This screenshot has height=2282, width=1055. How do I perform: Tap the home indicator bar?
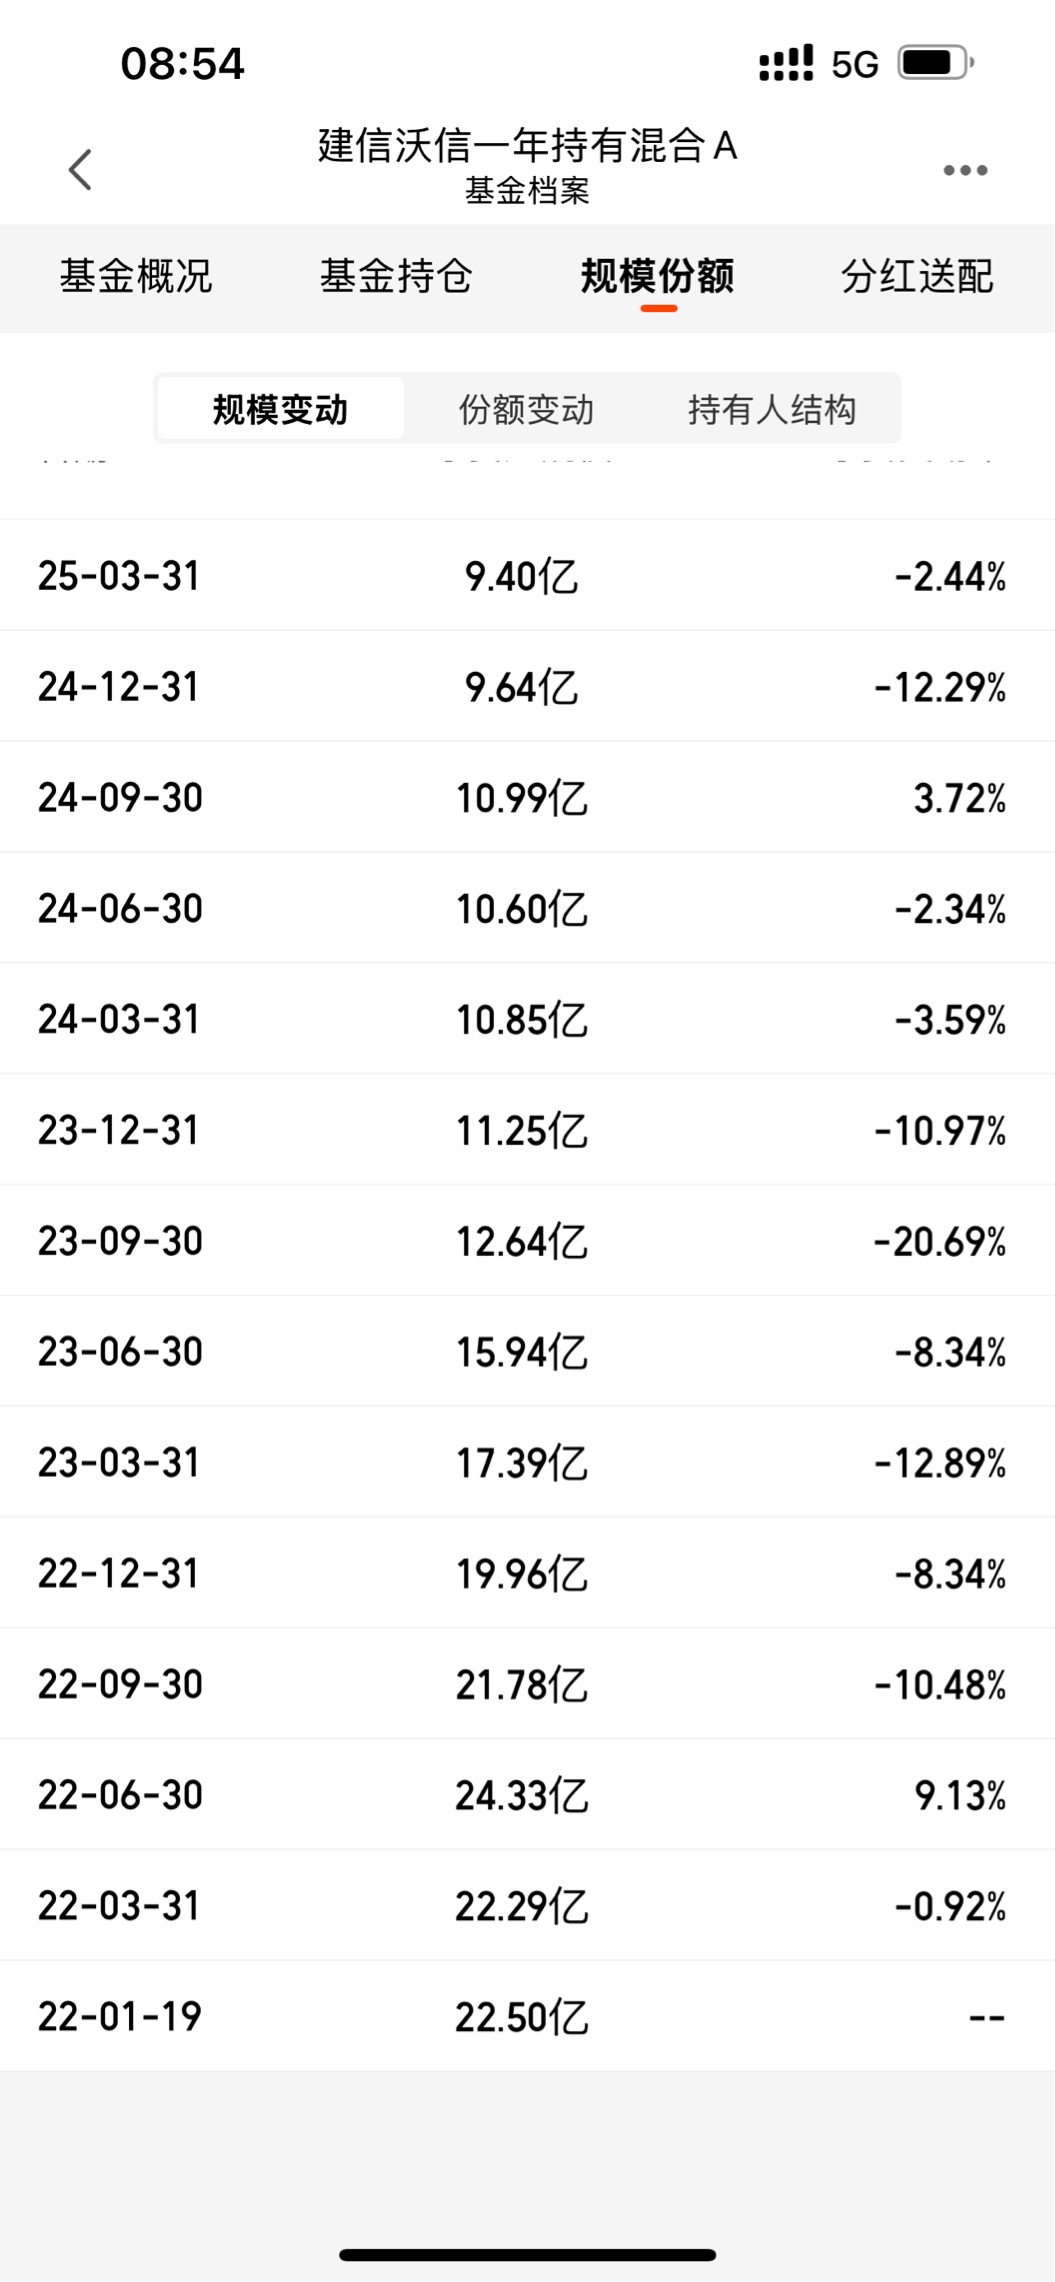pos(527,2255)
